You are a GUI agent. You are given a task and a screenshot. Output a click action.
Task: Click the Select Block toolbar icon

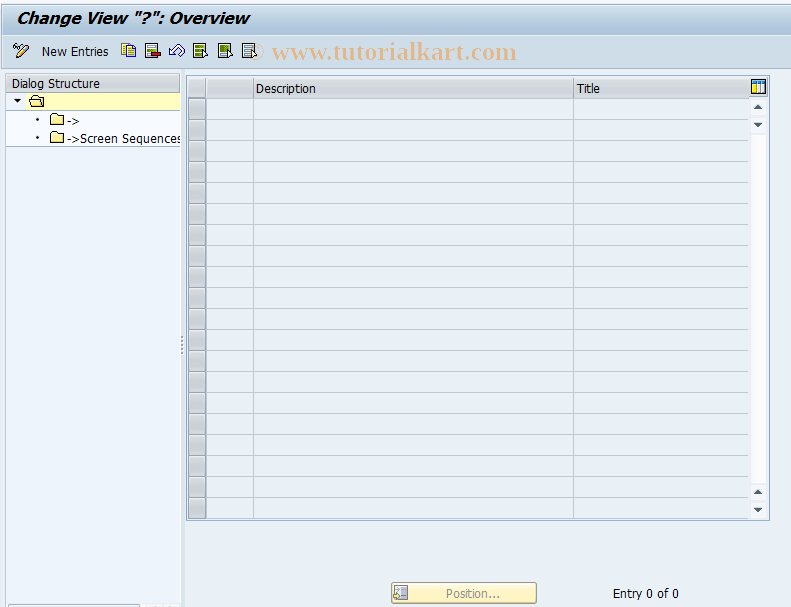pyautogui.click(x=225, y=50)
